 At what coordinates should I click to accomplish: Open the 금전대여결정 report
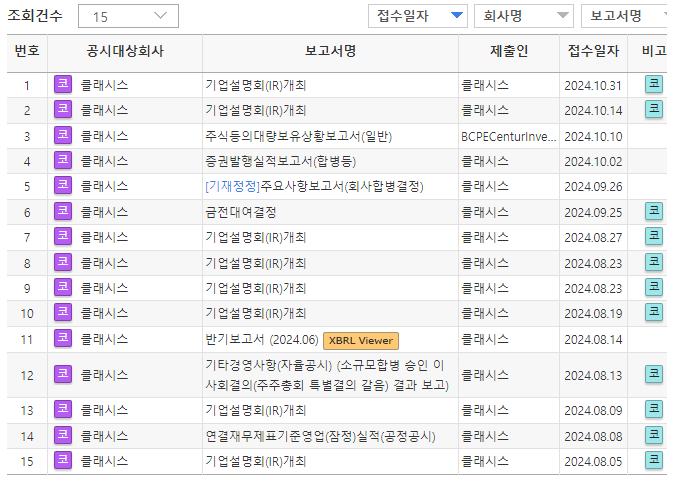(241, 212)
